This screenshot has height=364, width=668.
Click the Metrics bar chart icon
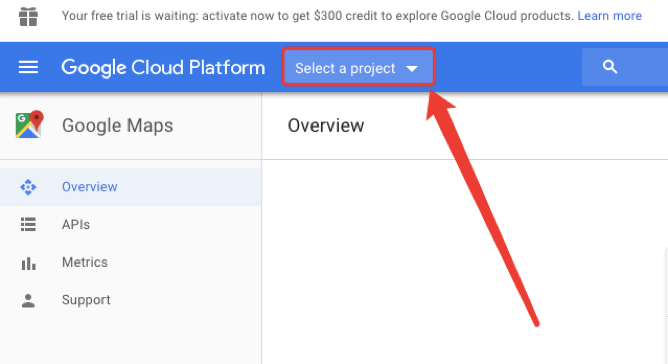28,263
